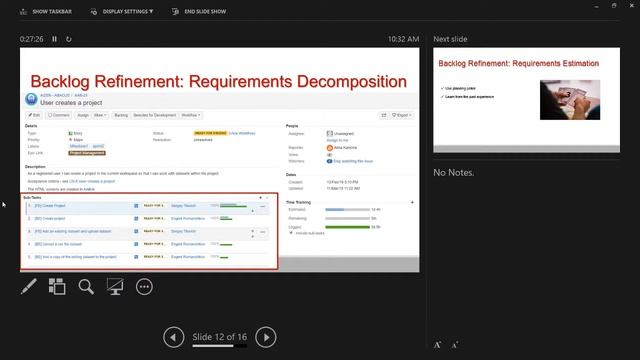The image size is (640, 360).
Task: Click SHOW TASKBAR option
Action: click(46, 11)
